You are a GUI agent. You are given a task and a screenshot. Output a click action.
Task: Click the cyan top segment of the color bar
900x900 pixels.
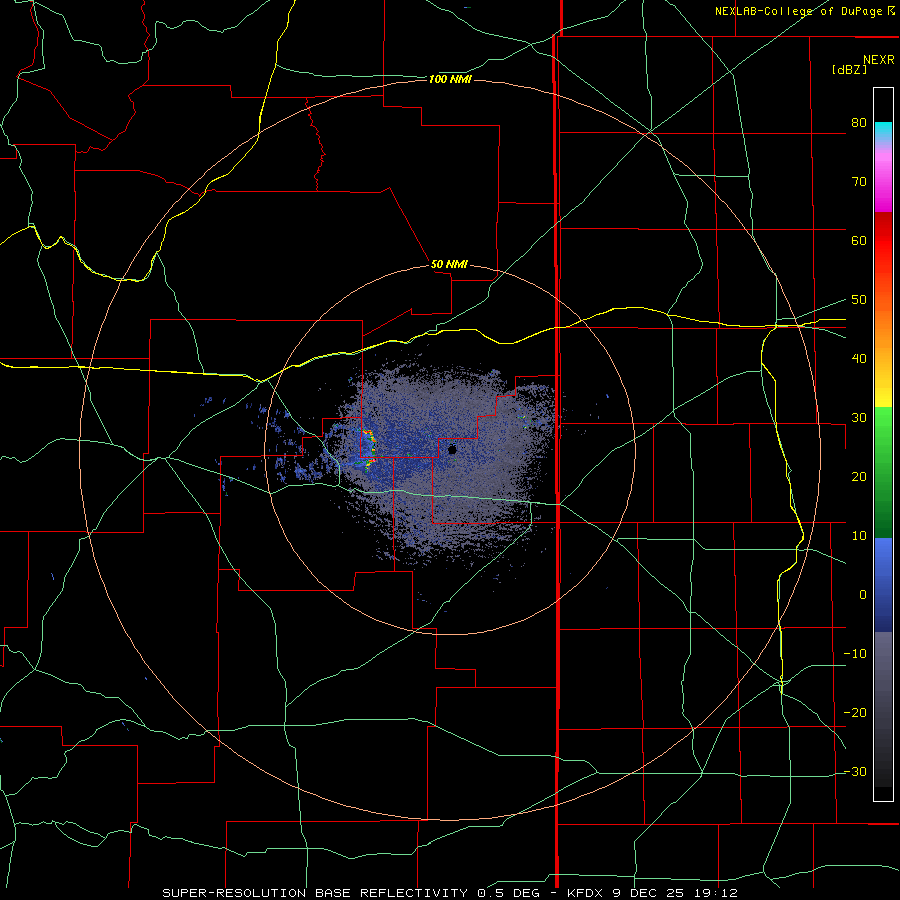coord(883,131)
